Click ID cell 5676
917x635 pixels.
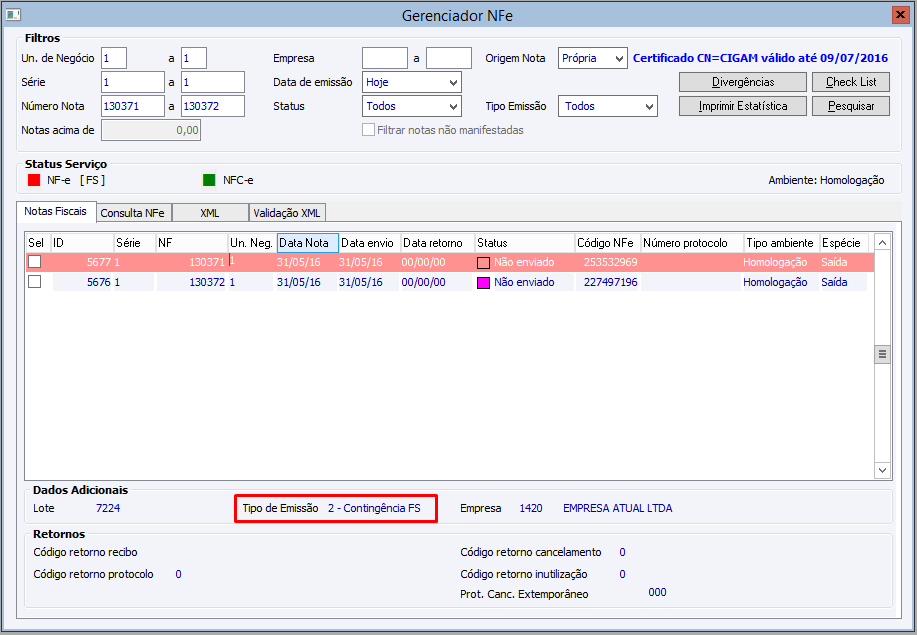point(98,282)
